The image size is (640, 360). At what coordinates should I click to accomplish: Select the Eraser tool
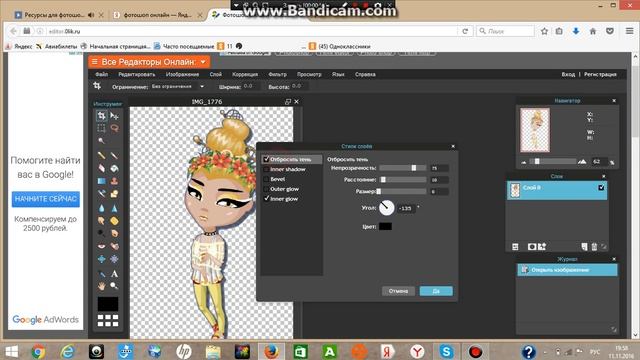pos(101,168)
